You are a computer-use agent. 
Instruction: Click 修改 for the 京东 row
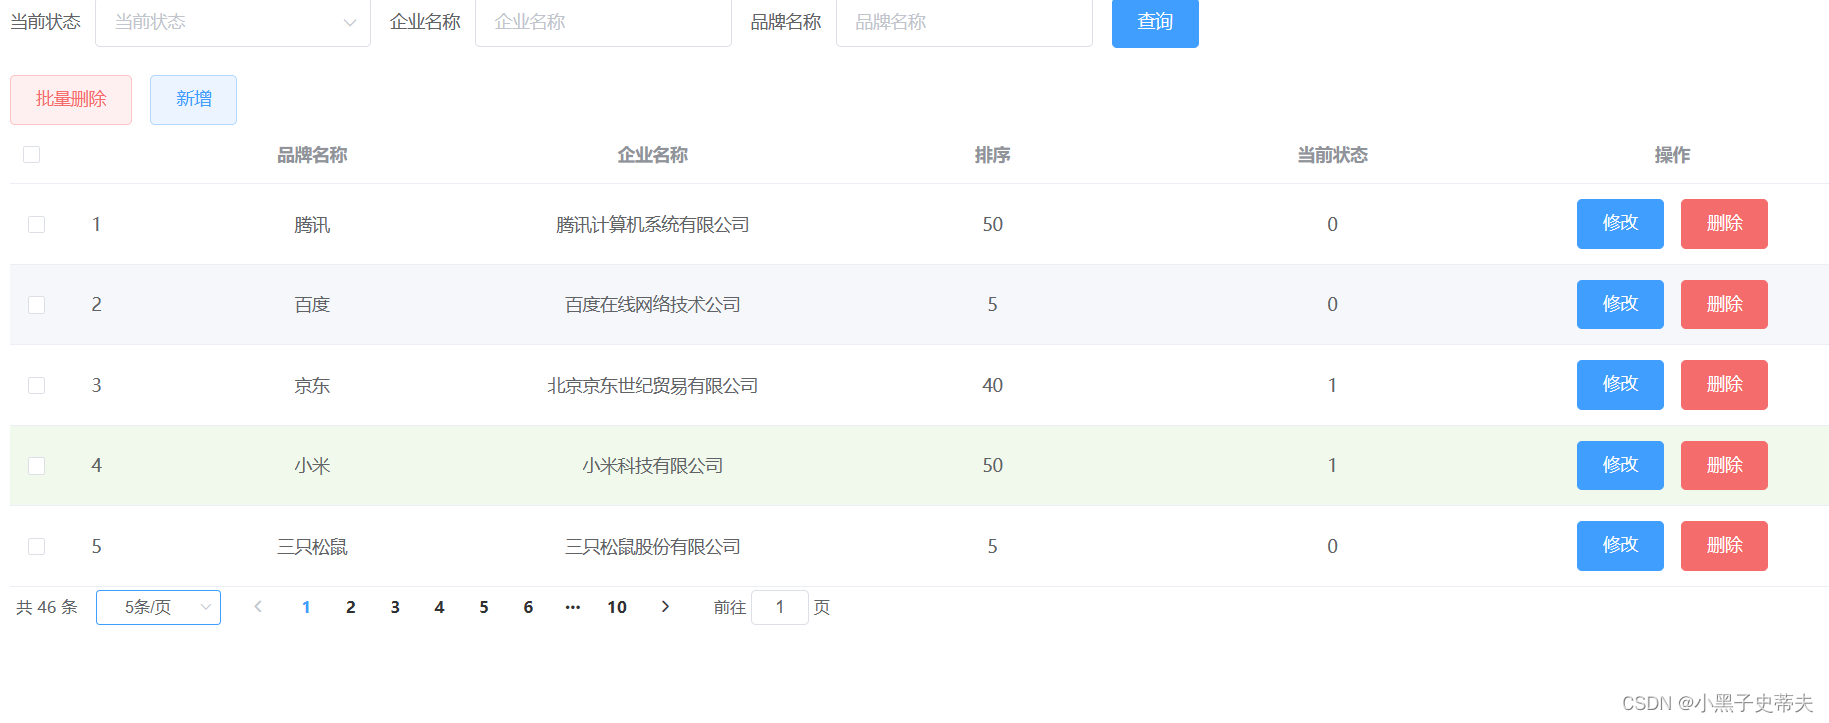[1620, 385]
